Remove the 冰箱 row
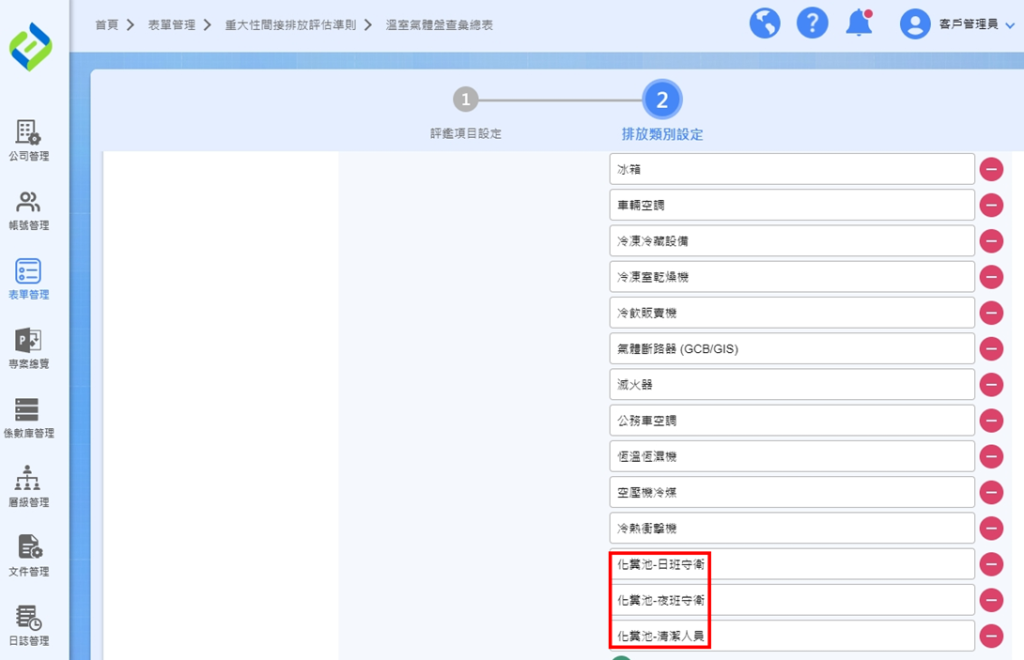 [x=991, y=169]
